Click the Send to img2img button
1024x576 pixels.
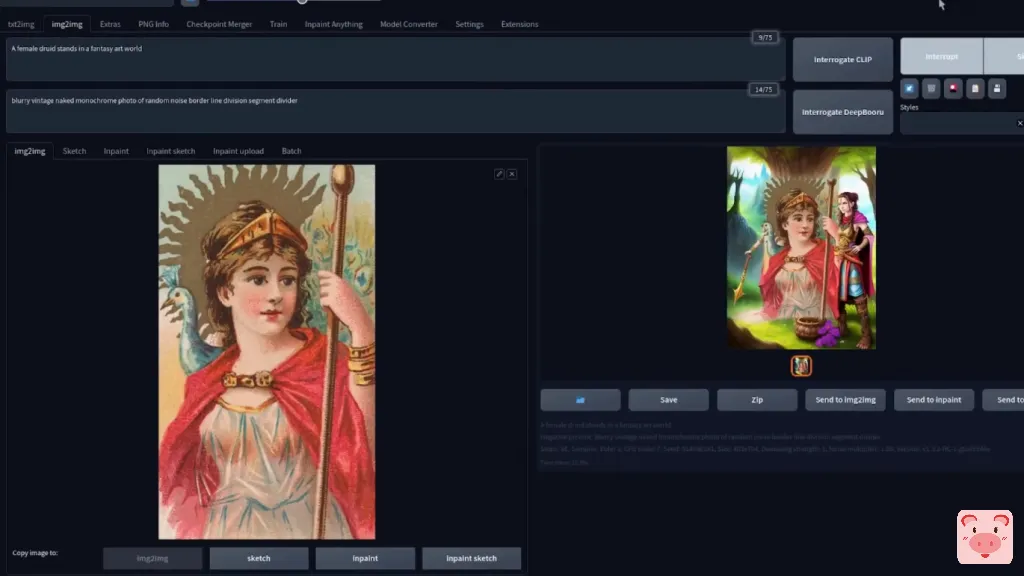point(844,400)
